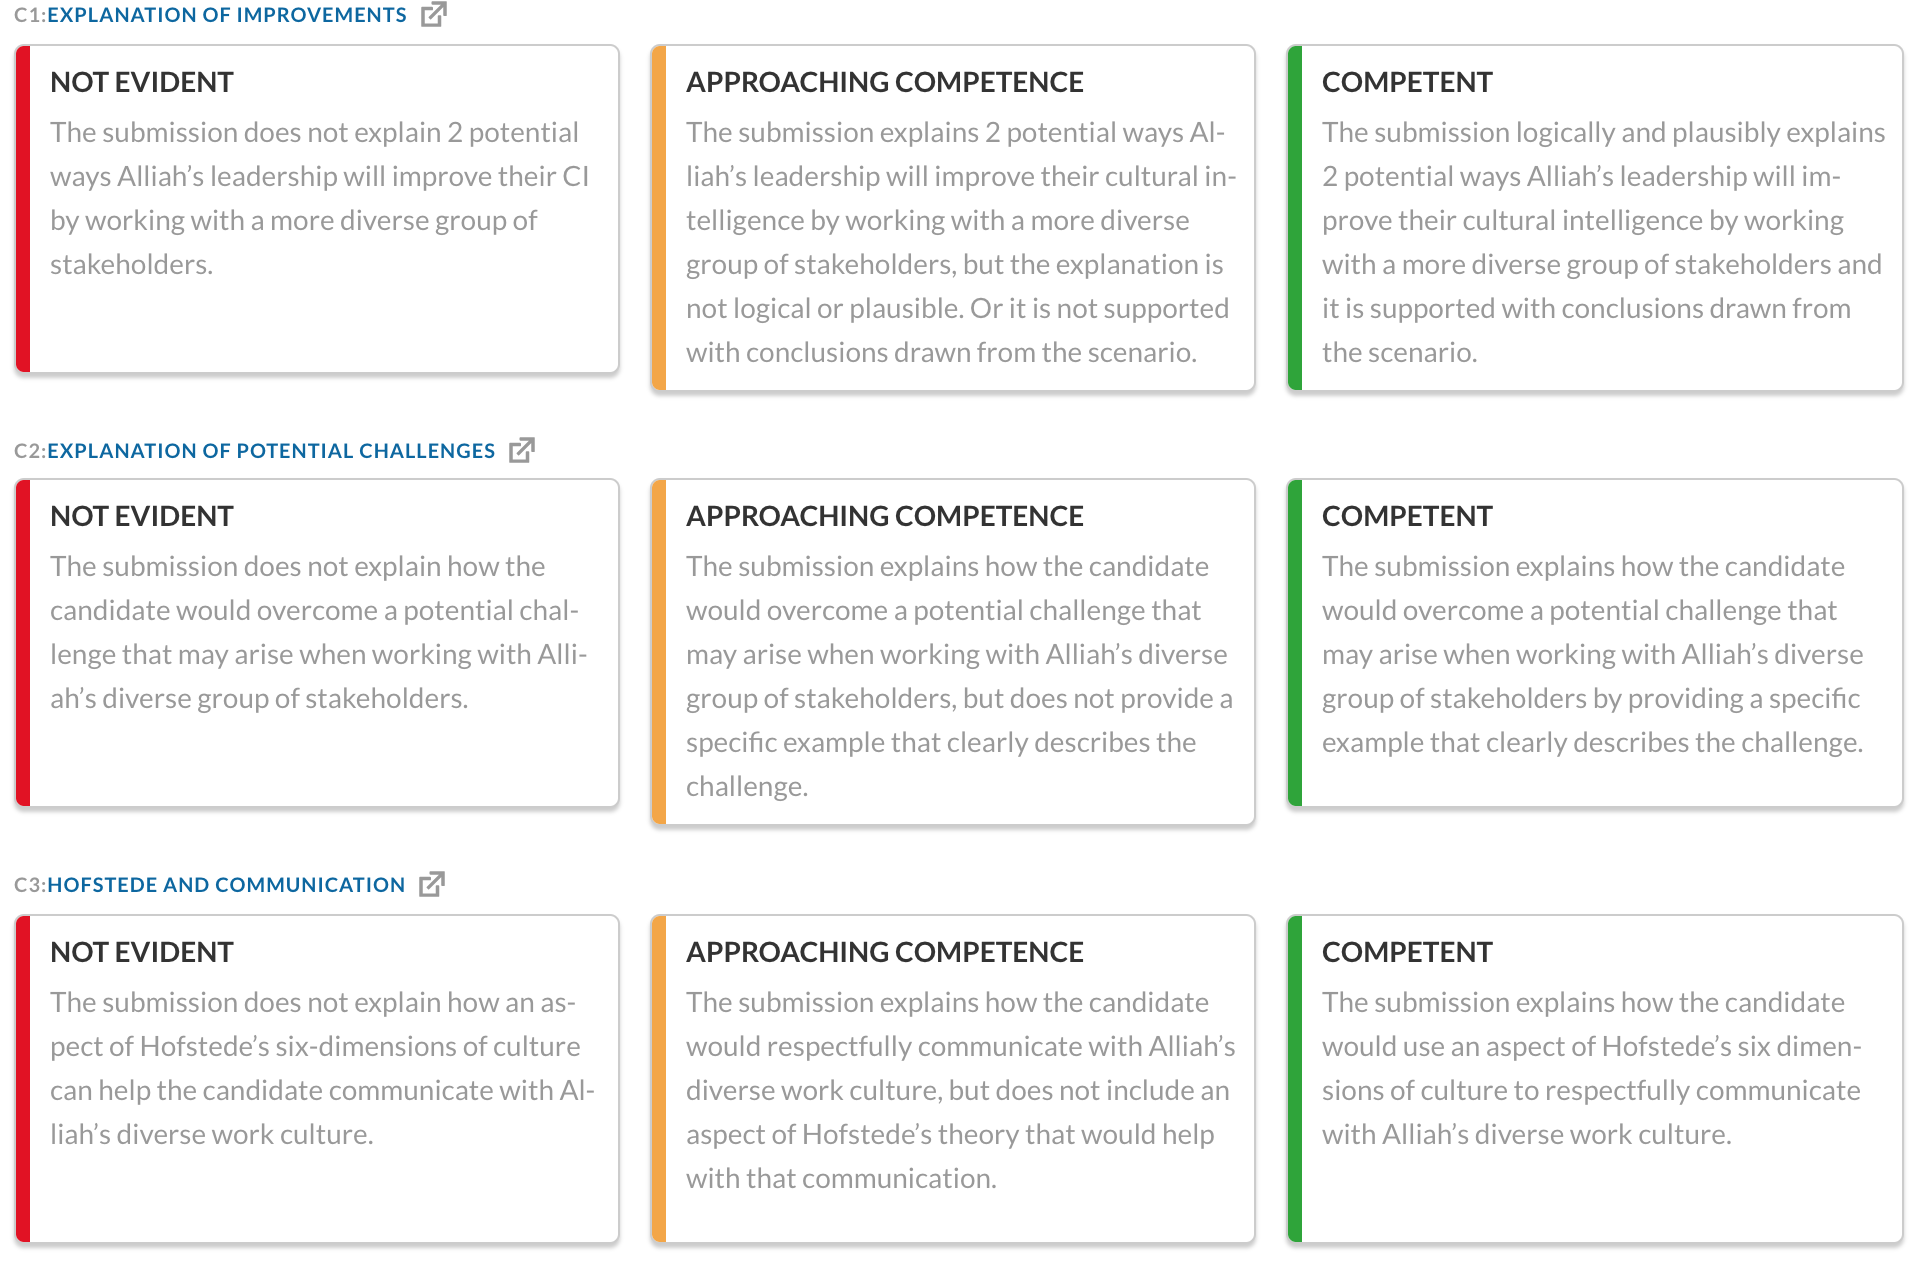Select the C1 Not Evident rubric card
This screenshot has height=1264, width=1924.
[x=317, y=209]
